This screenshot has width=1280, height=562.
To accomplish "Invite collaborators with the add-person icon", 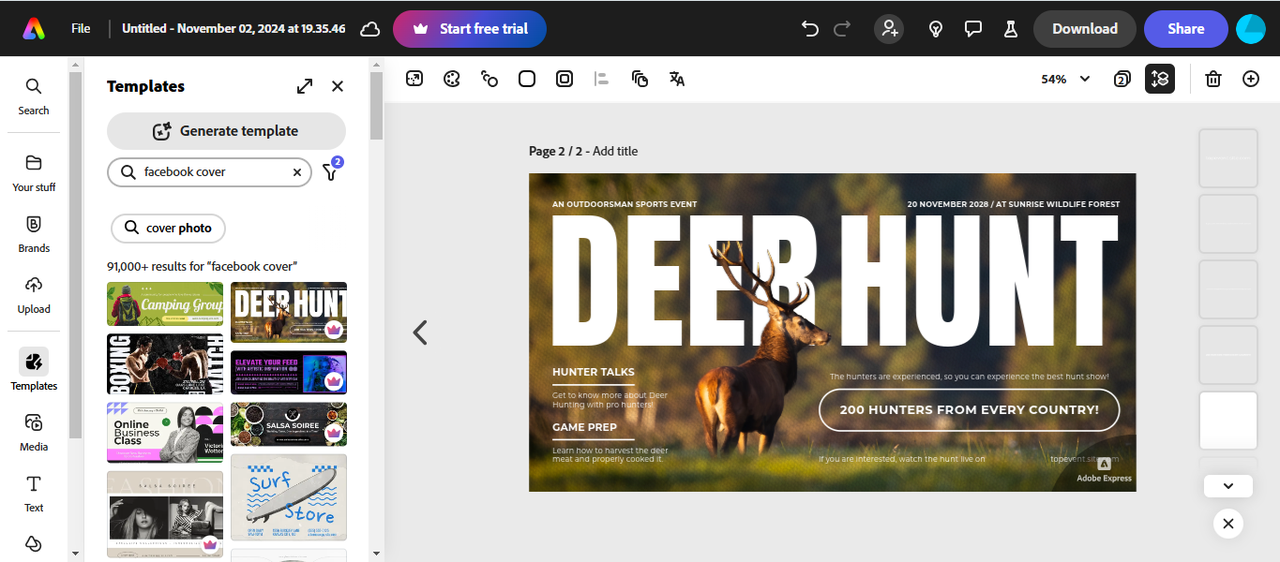I will (x=889, y=29).
